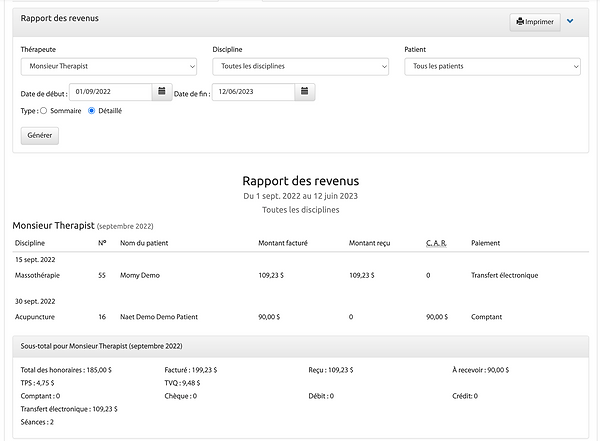Click patient name Naet Demo Demo Patient
The image size is (600, 441).
pyautogui.click(x=159, y=317)
